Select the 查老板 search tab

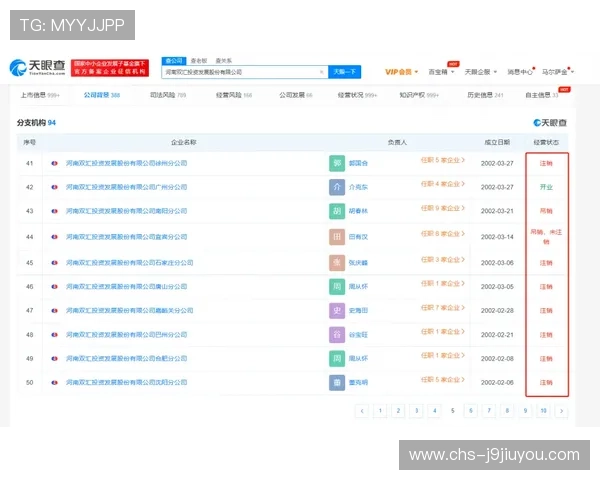click(199, 61)
